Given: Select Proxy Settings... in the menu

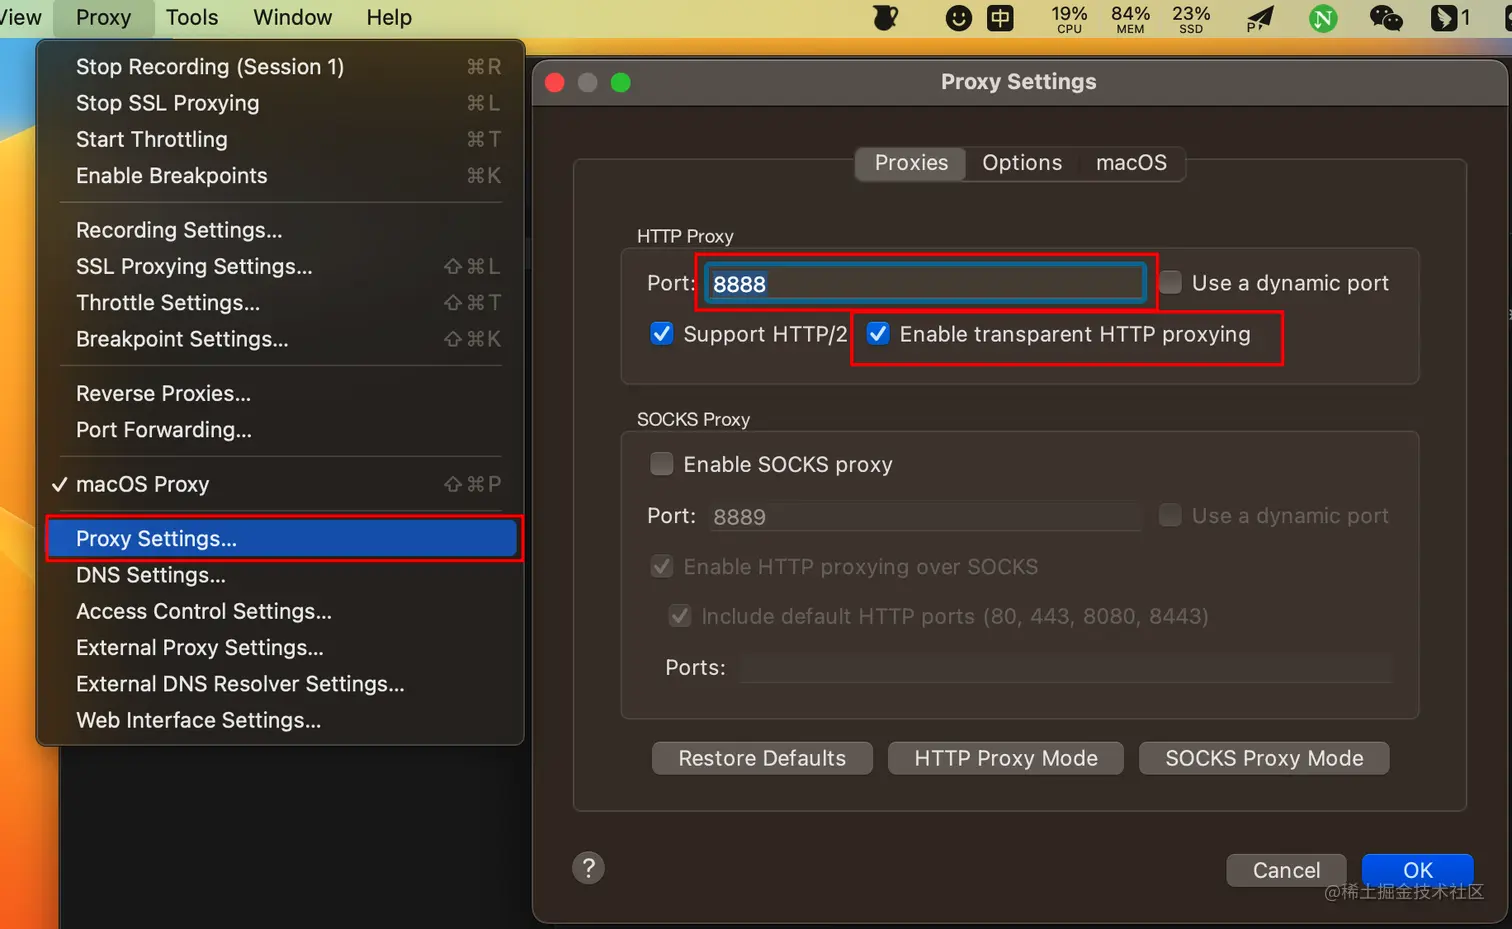Looking at the screenshot, I should [281, 538].
